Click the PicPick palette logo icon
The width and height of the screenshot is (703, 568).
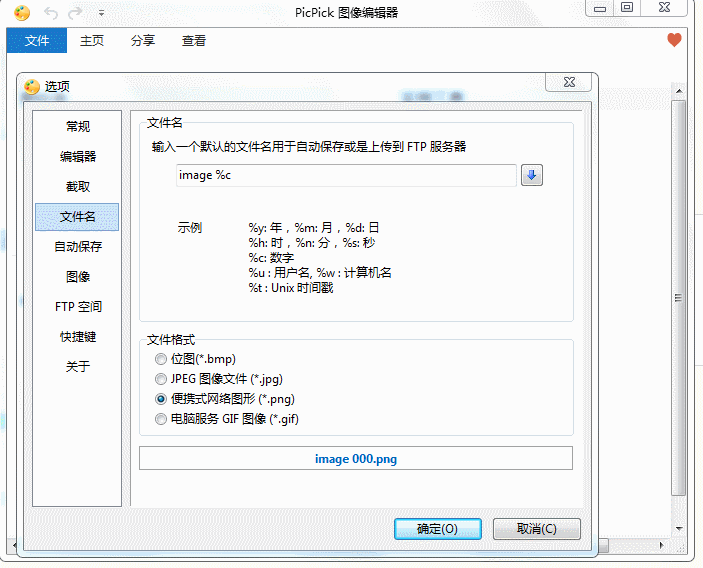tap(22, 13)
